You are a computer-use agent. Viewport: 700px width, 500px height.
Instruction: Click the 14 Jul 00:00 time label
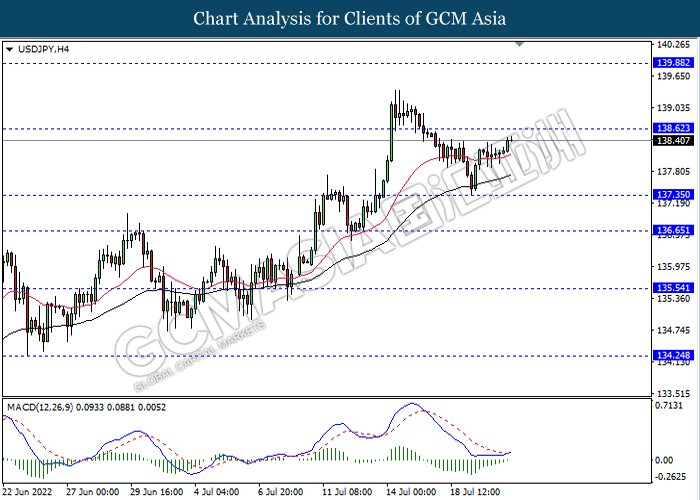[x=411, y=492]
